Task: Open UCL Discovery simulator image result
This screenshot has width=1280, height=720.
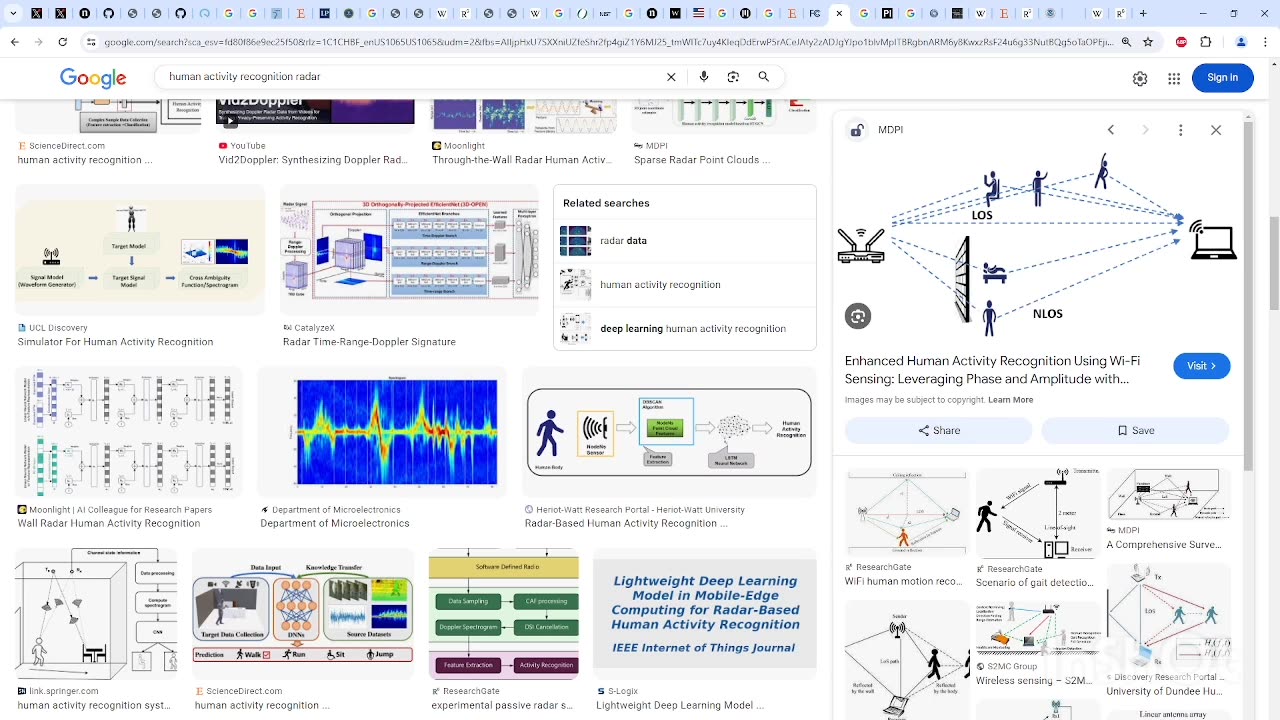Action: click(x=140, y=250)
